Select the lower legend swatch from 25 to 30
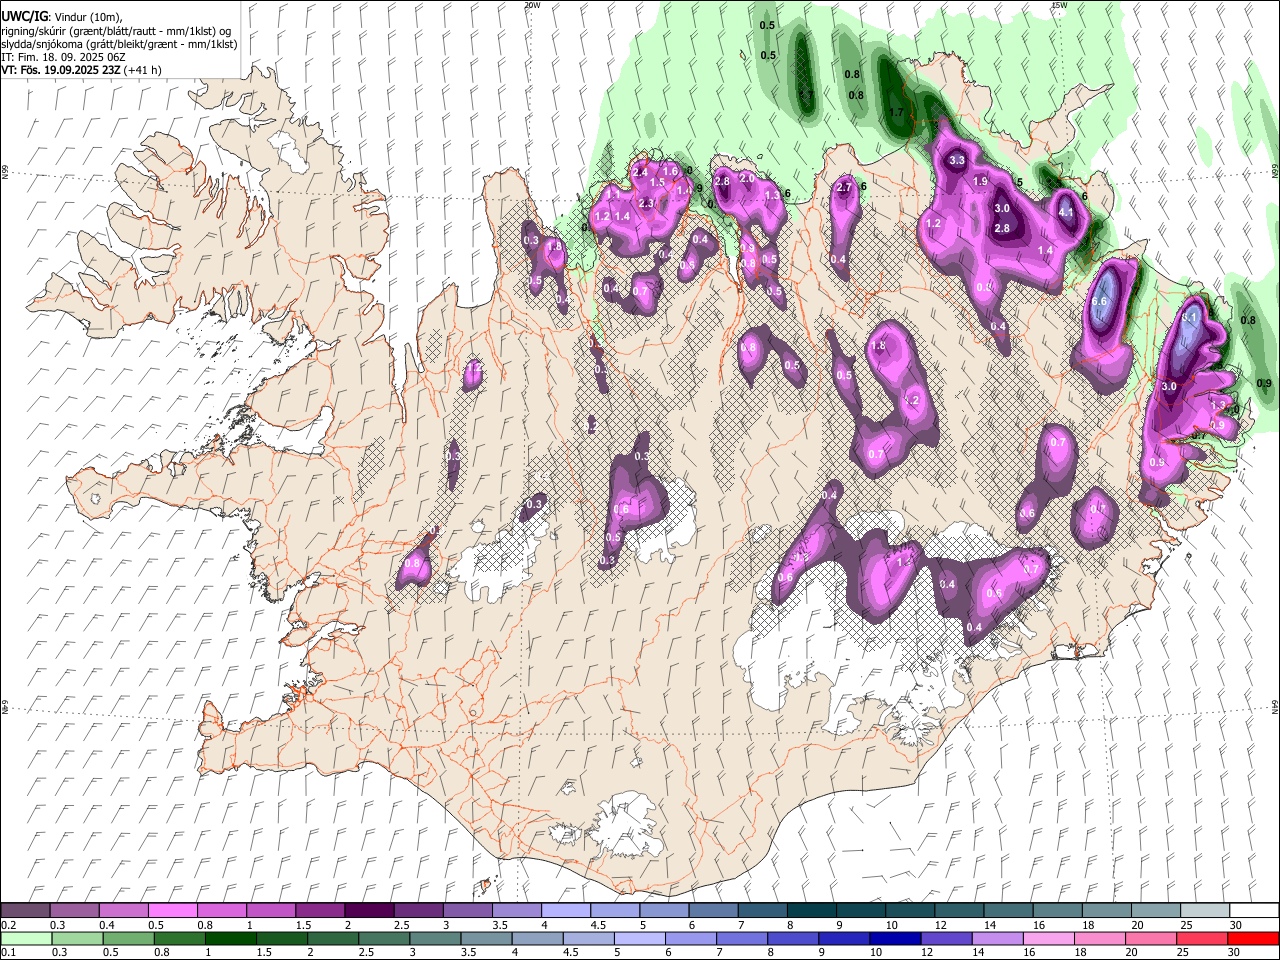This screenshot has width=1280, height=960. coord(1202,938)
